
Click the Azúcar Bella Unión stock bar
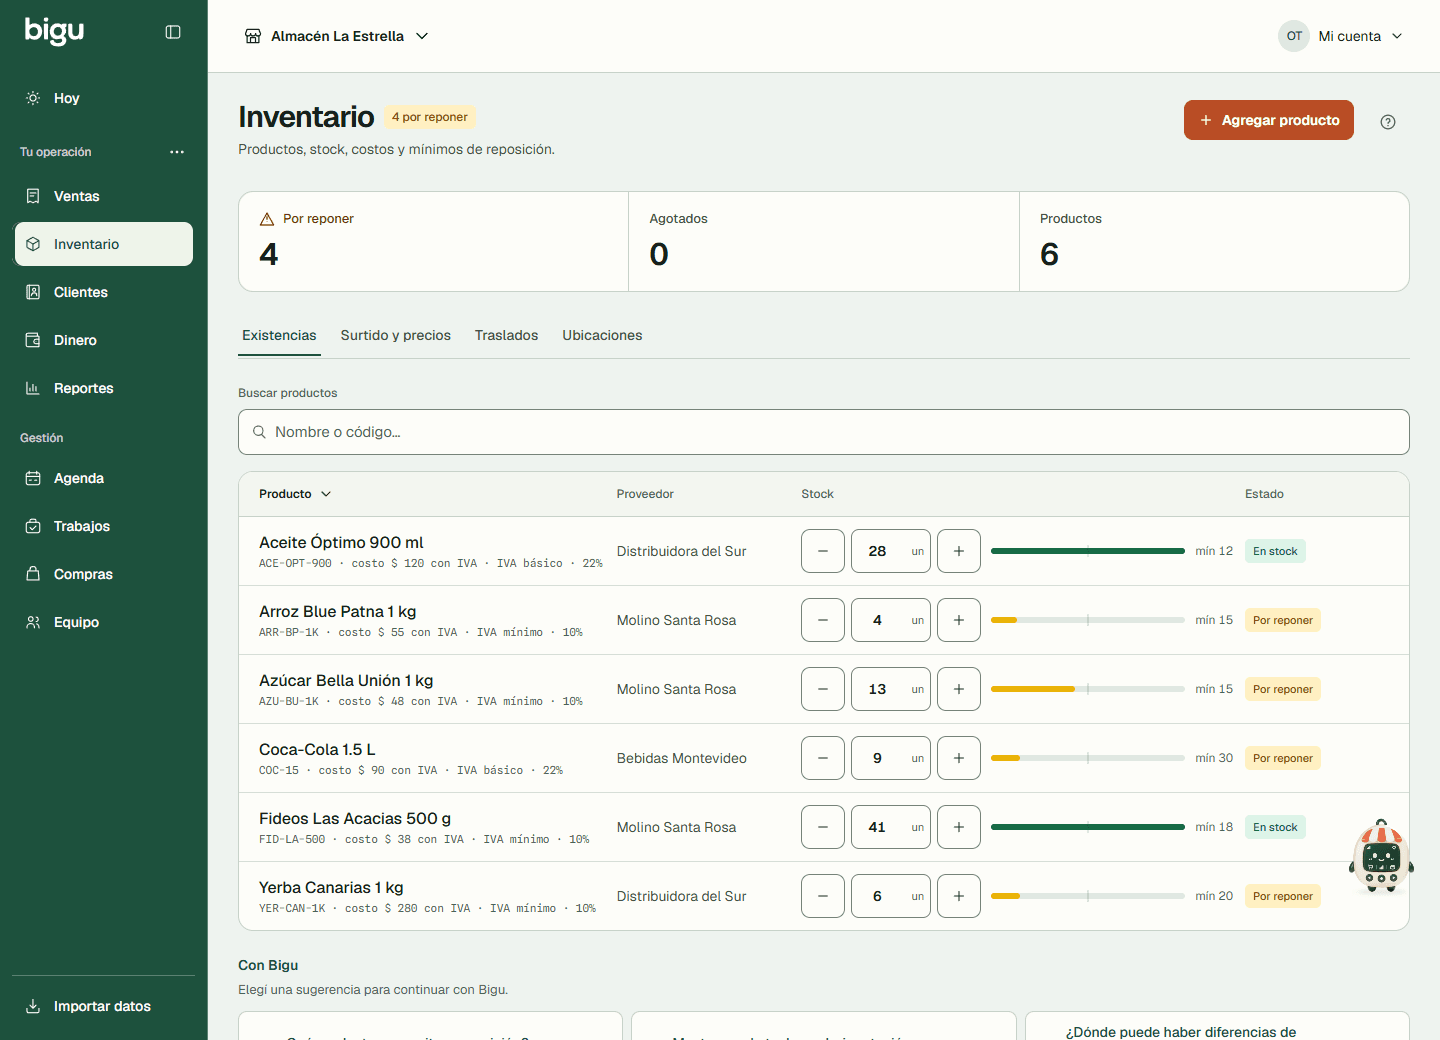tap(1088, 689)
